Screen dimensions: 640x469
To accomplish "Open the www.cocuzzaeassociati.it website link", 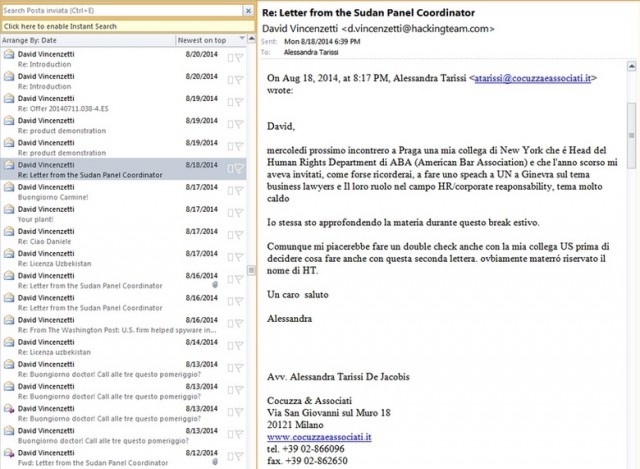I will (x=319, y=437).
